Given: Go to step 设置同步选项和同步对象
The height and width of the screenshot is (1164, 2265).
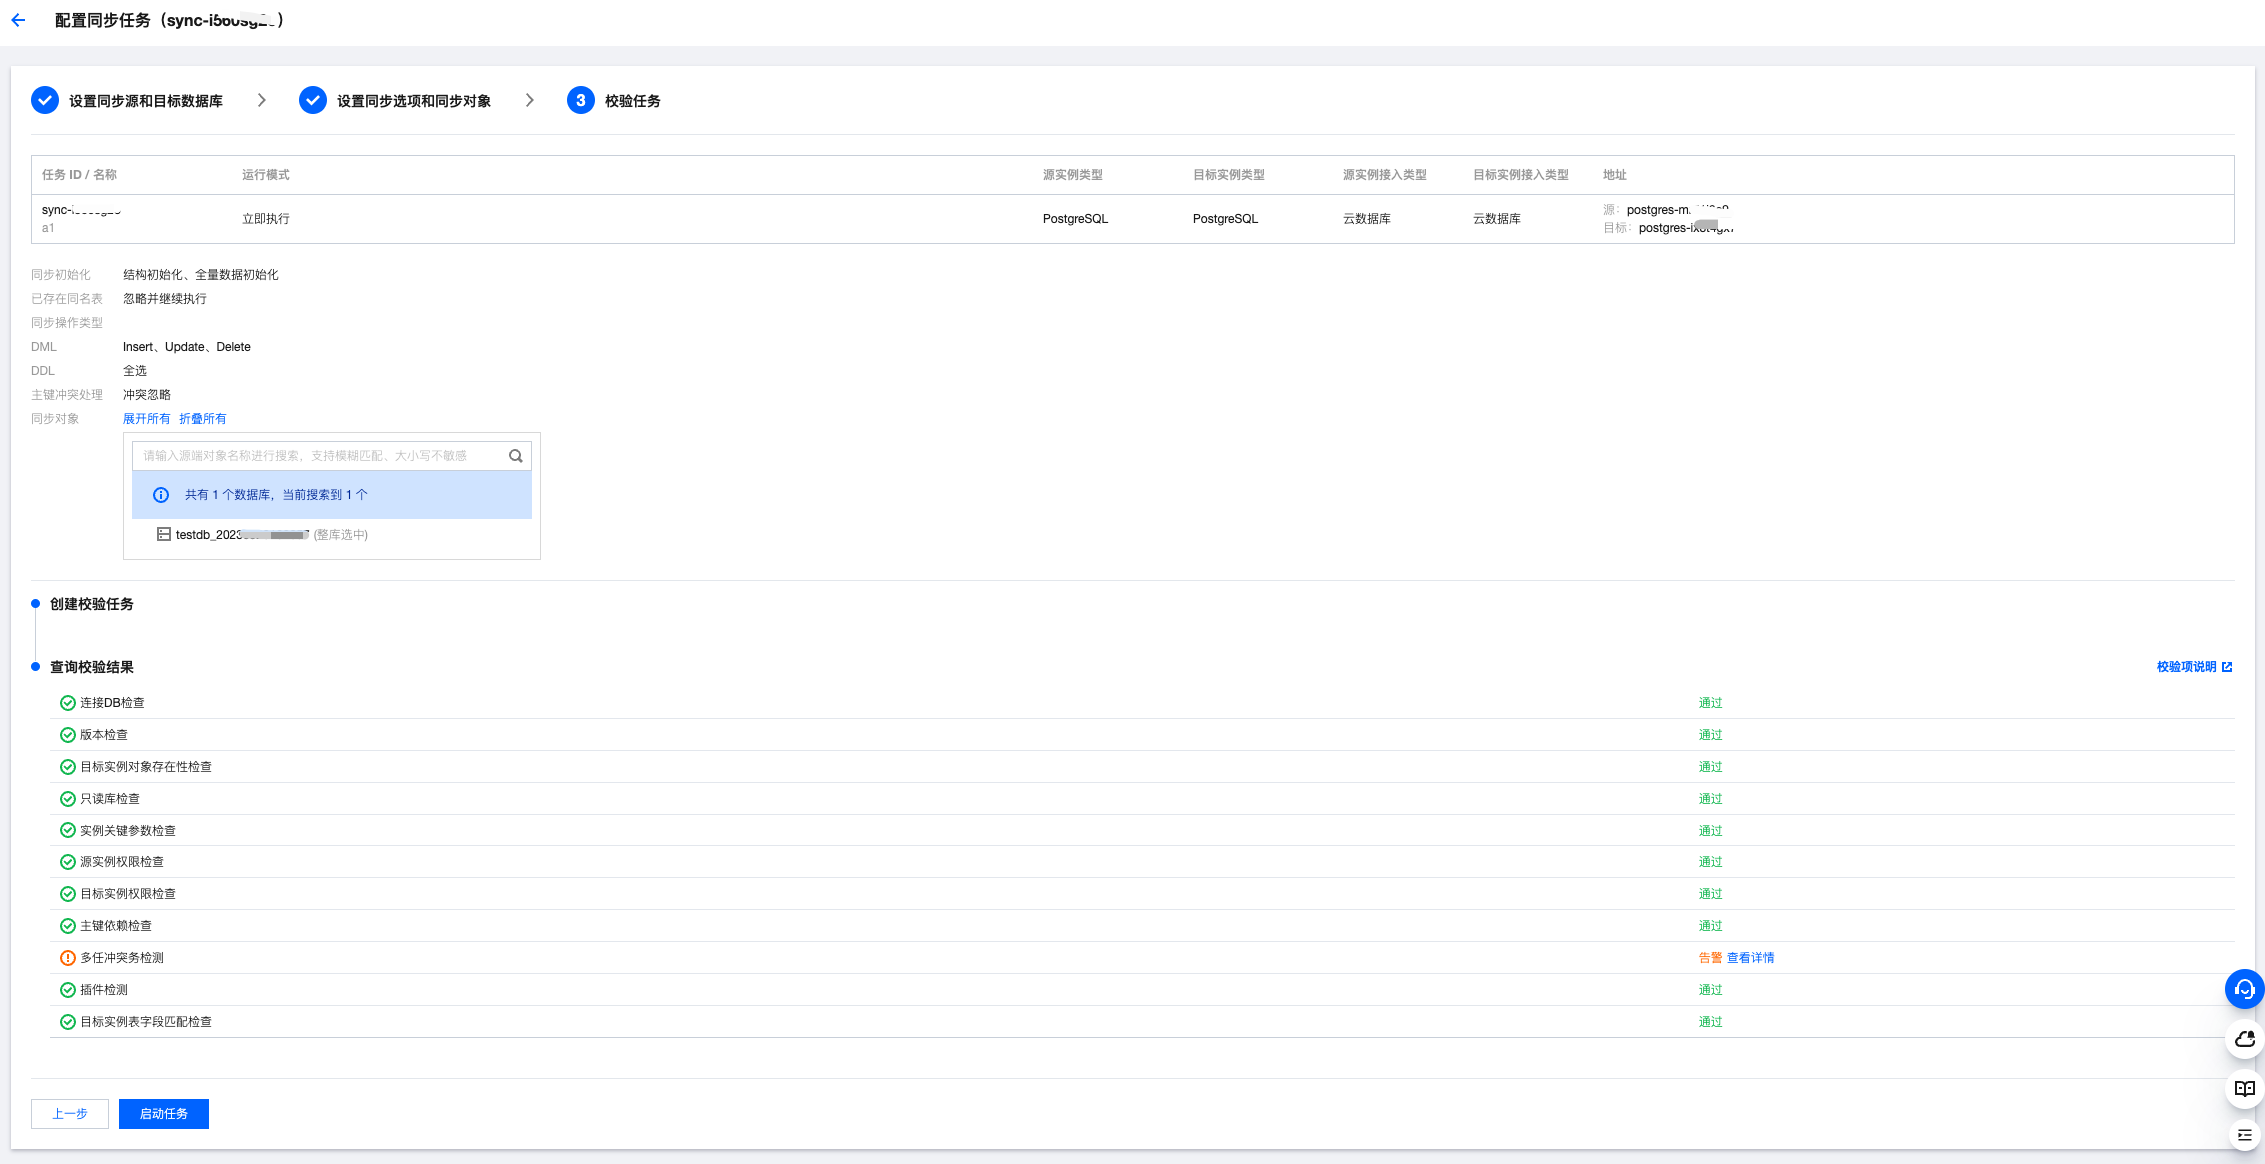Looking at the screenshot, I should point(413,101).
